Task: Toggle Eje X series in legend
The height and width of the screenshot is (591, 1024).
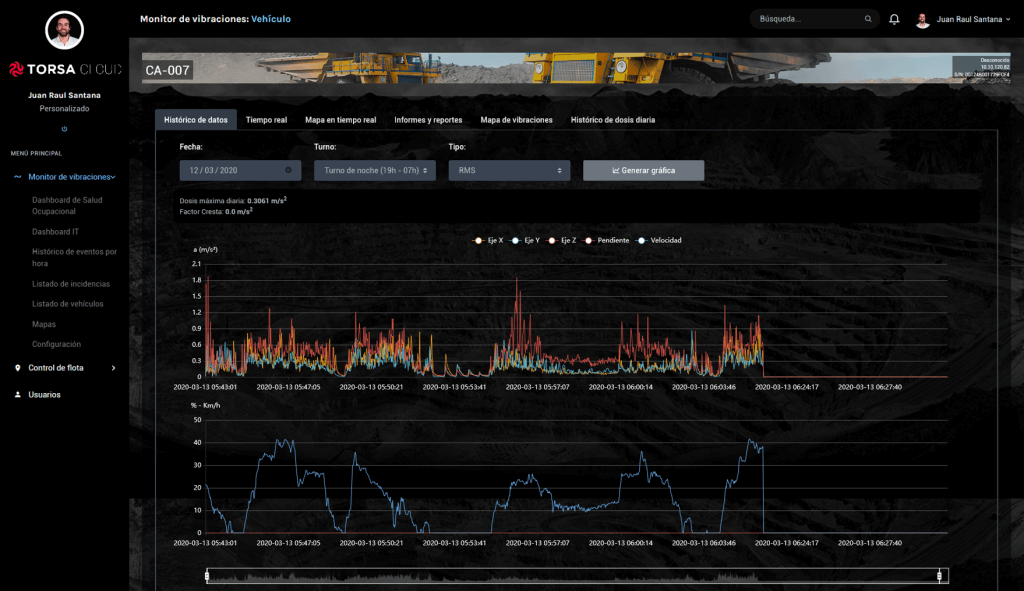Action: coord(488,240)
